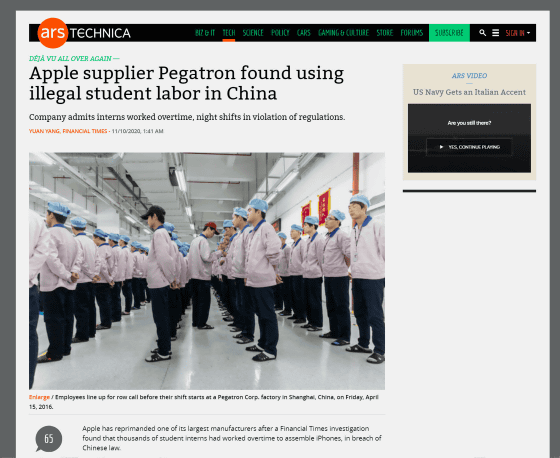Viewport: 560px width, 458px height.
Task: Click the green Subscribe button
Action: (x=449, y=33)
